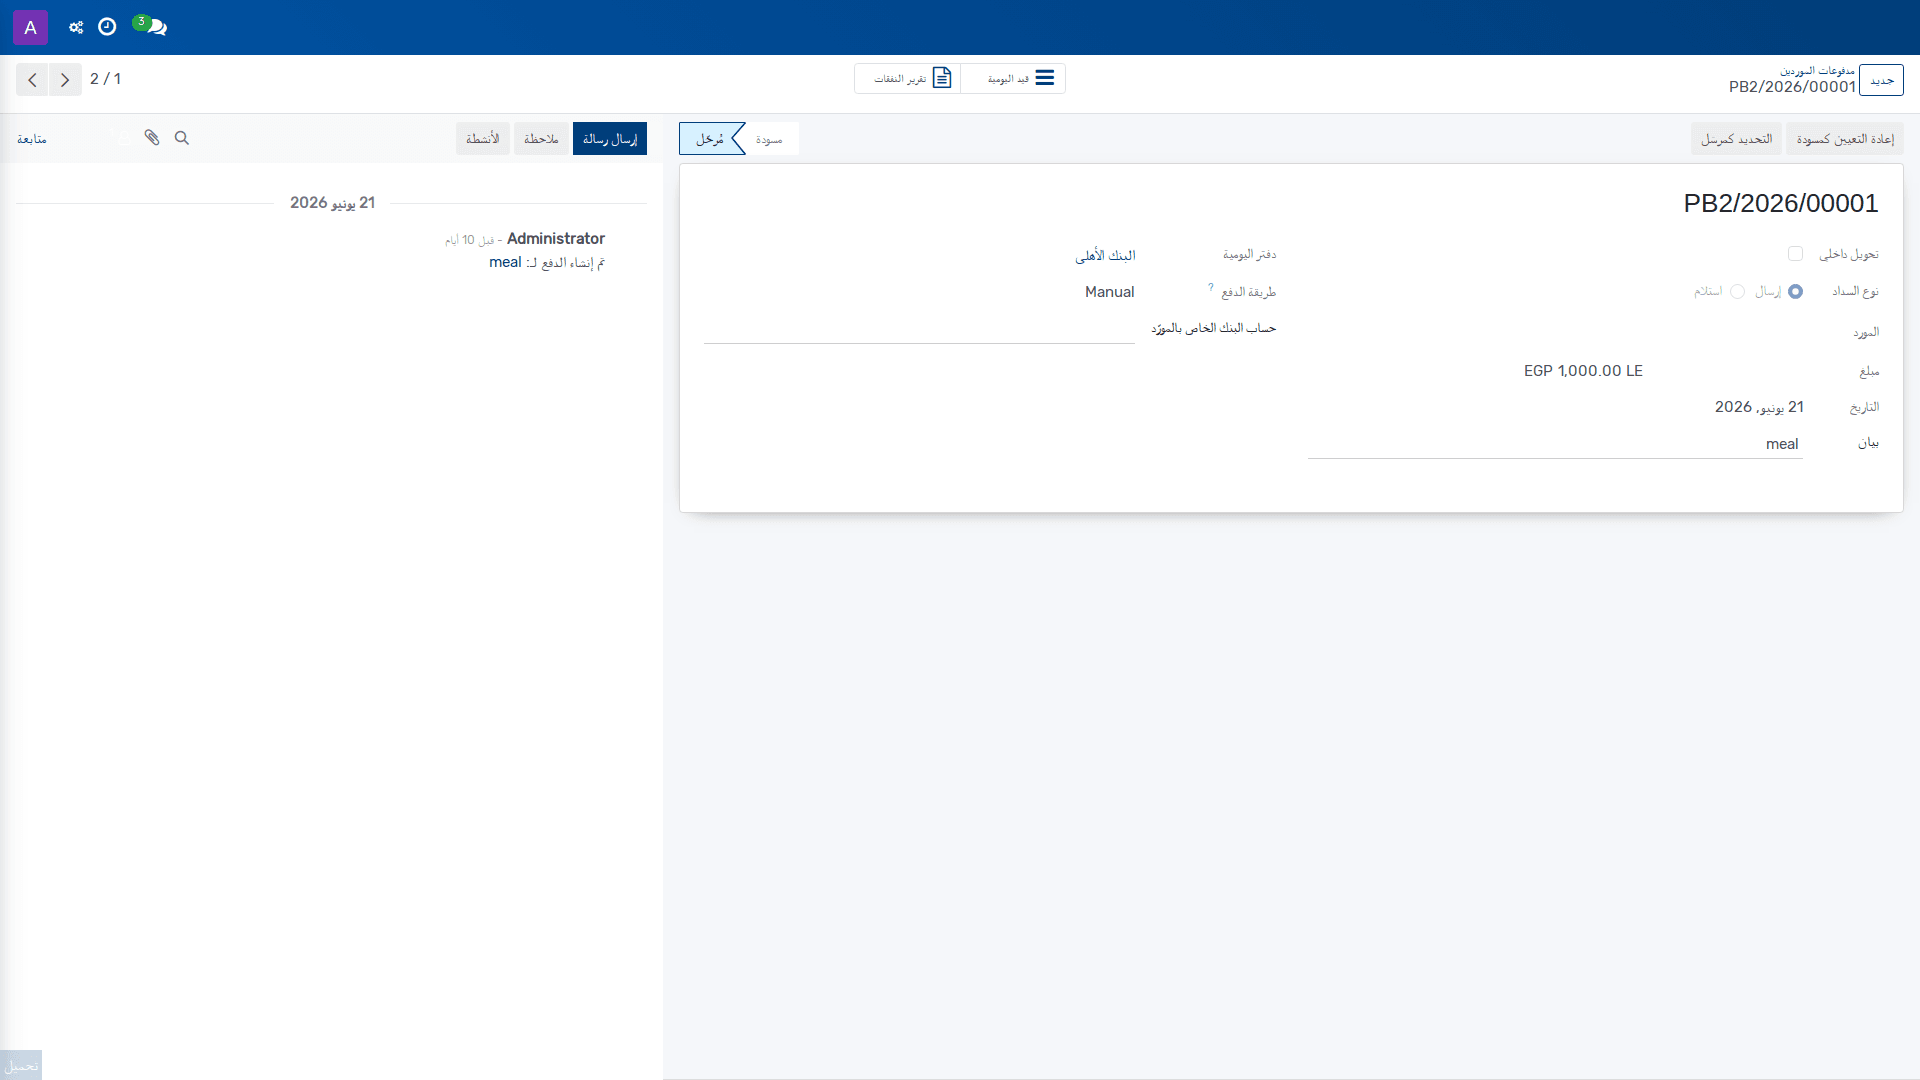Select the draft (مسودة) status stage
The height and width of the screenshot is (1080, 1920).
point(769,139)
